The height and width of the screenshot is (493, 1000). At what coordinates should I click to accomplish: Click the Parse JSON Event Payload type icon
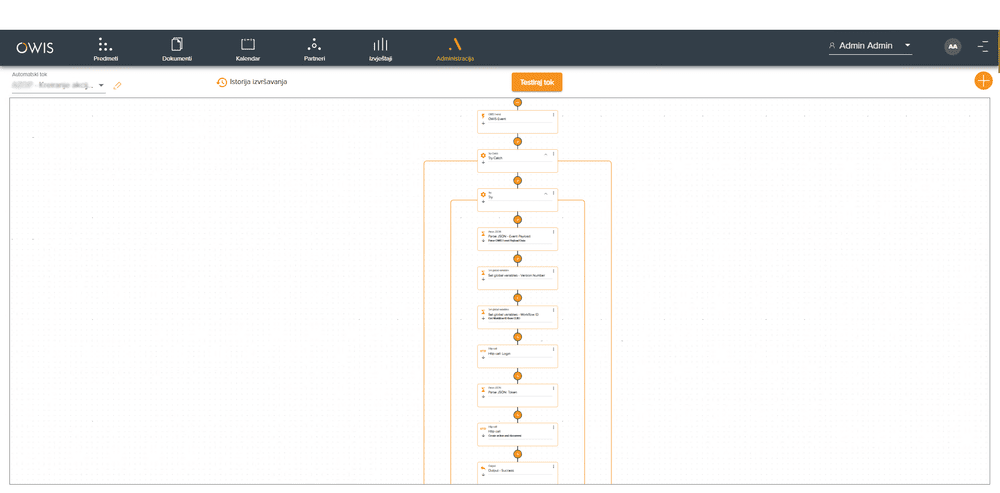(483, 233)
